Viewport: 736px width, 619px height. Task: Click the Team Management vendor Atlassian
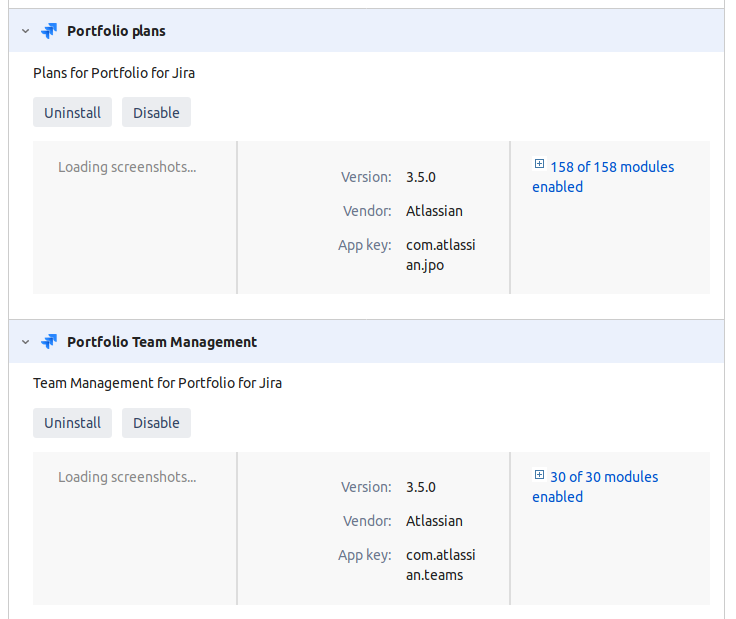click(x=434, y=521)
